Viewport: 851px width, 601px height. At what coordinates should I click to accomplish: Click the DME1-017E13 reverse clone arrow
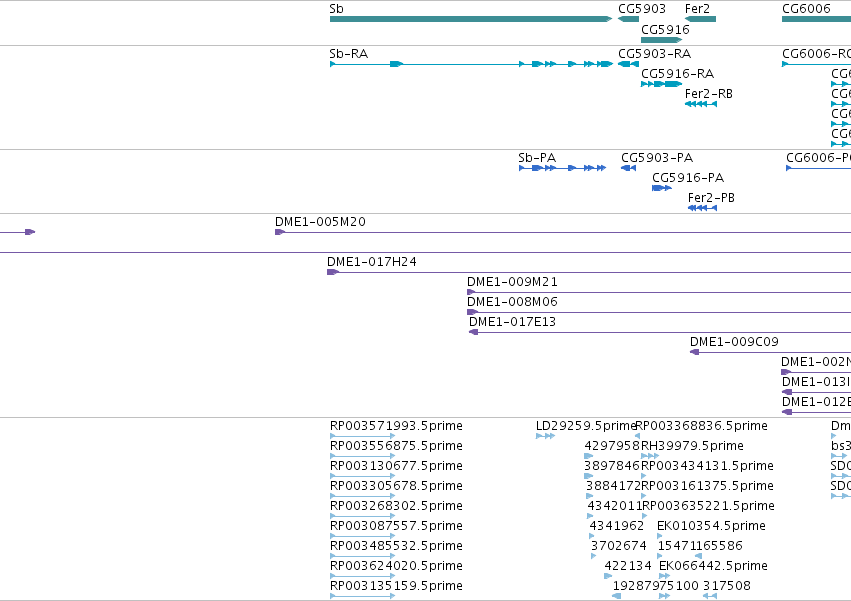click(473, 332)
